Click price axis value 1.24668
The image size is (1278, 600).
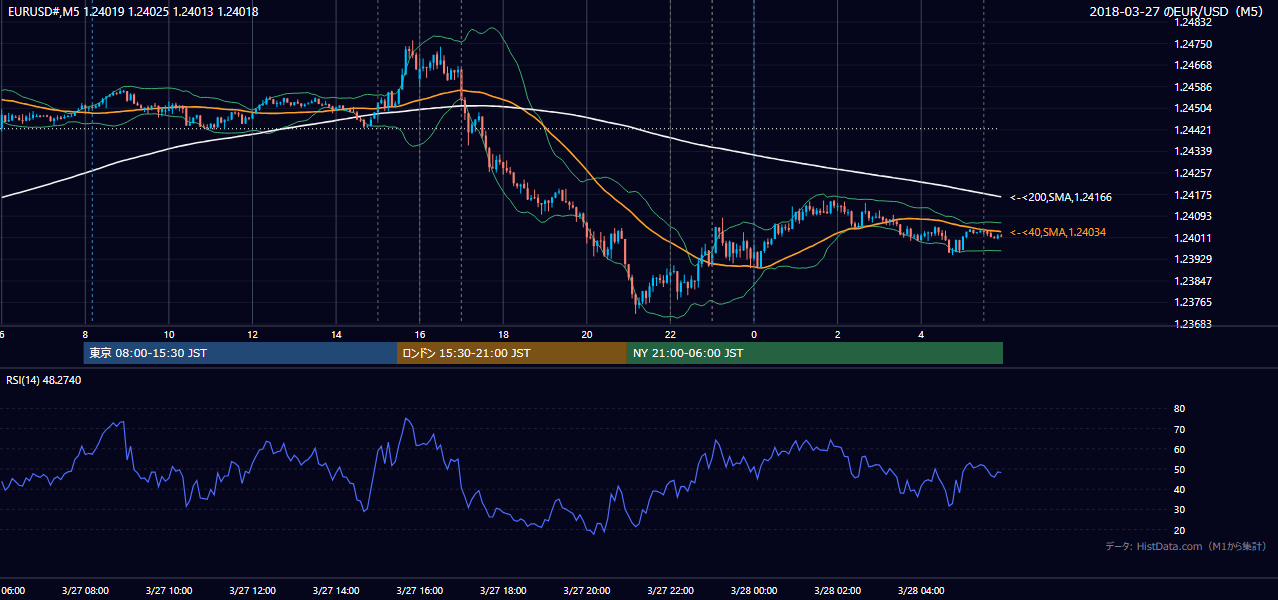[1193, 65]
